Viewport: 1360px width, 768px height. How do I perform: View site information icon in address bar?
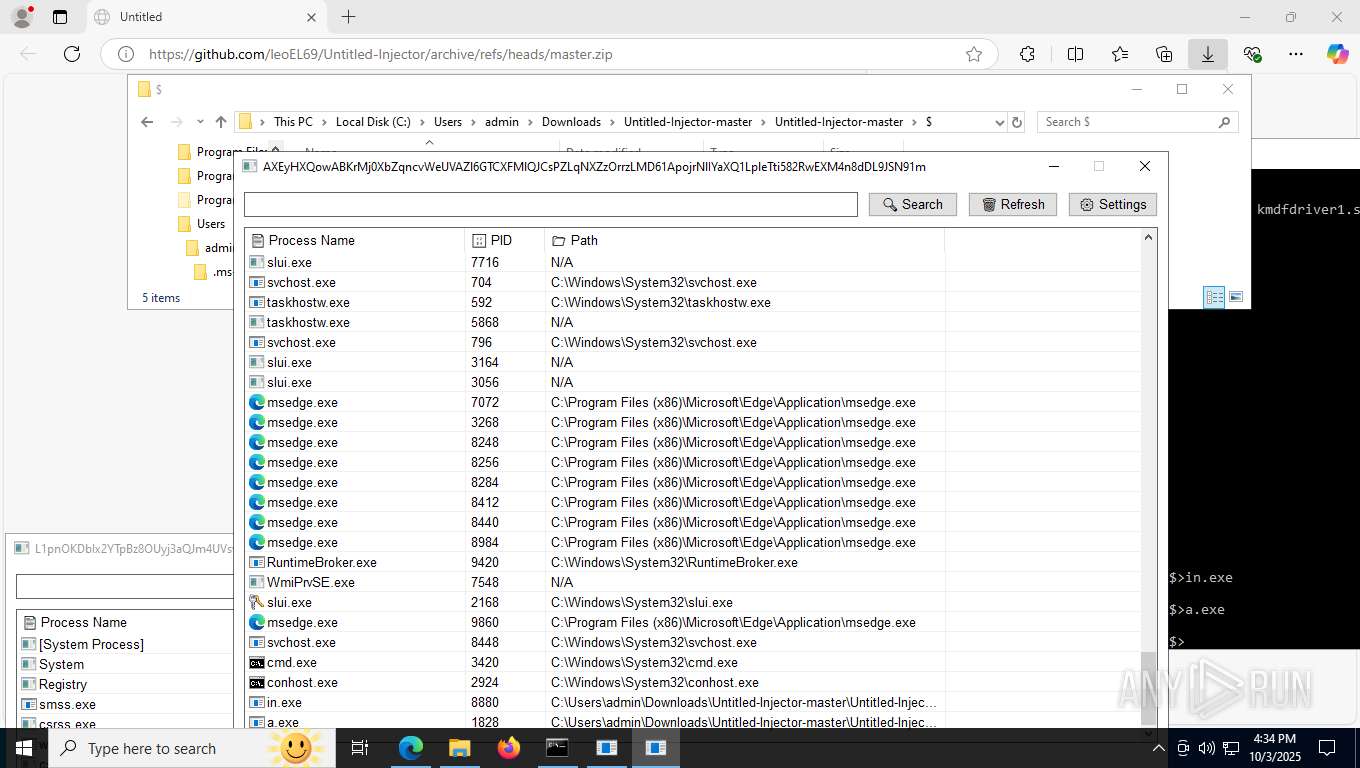pos(125,54)
